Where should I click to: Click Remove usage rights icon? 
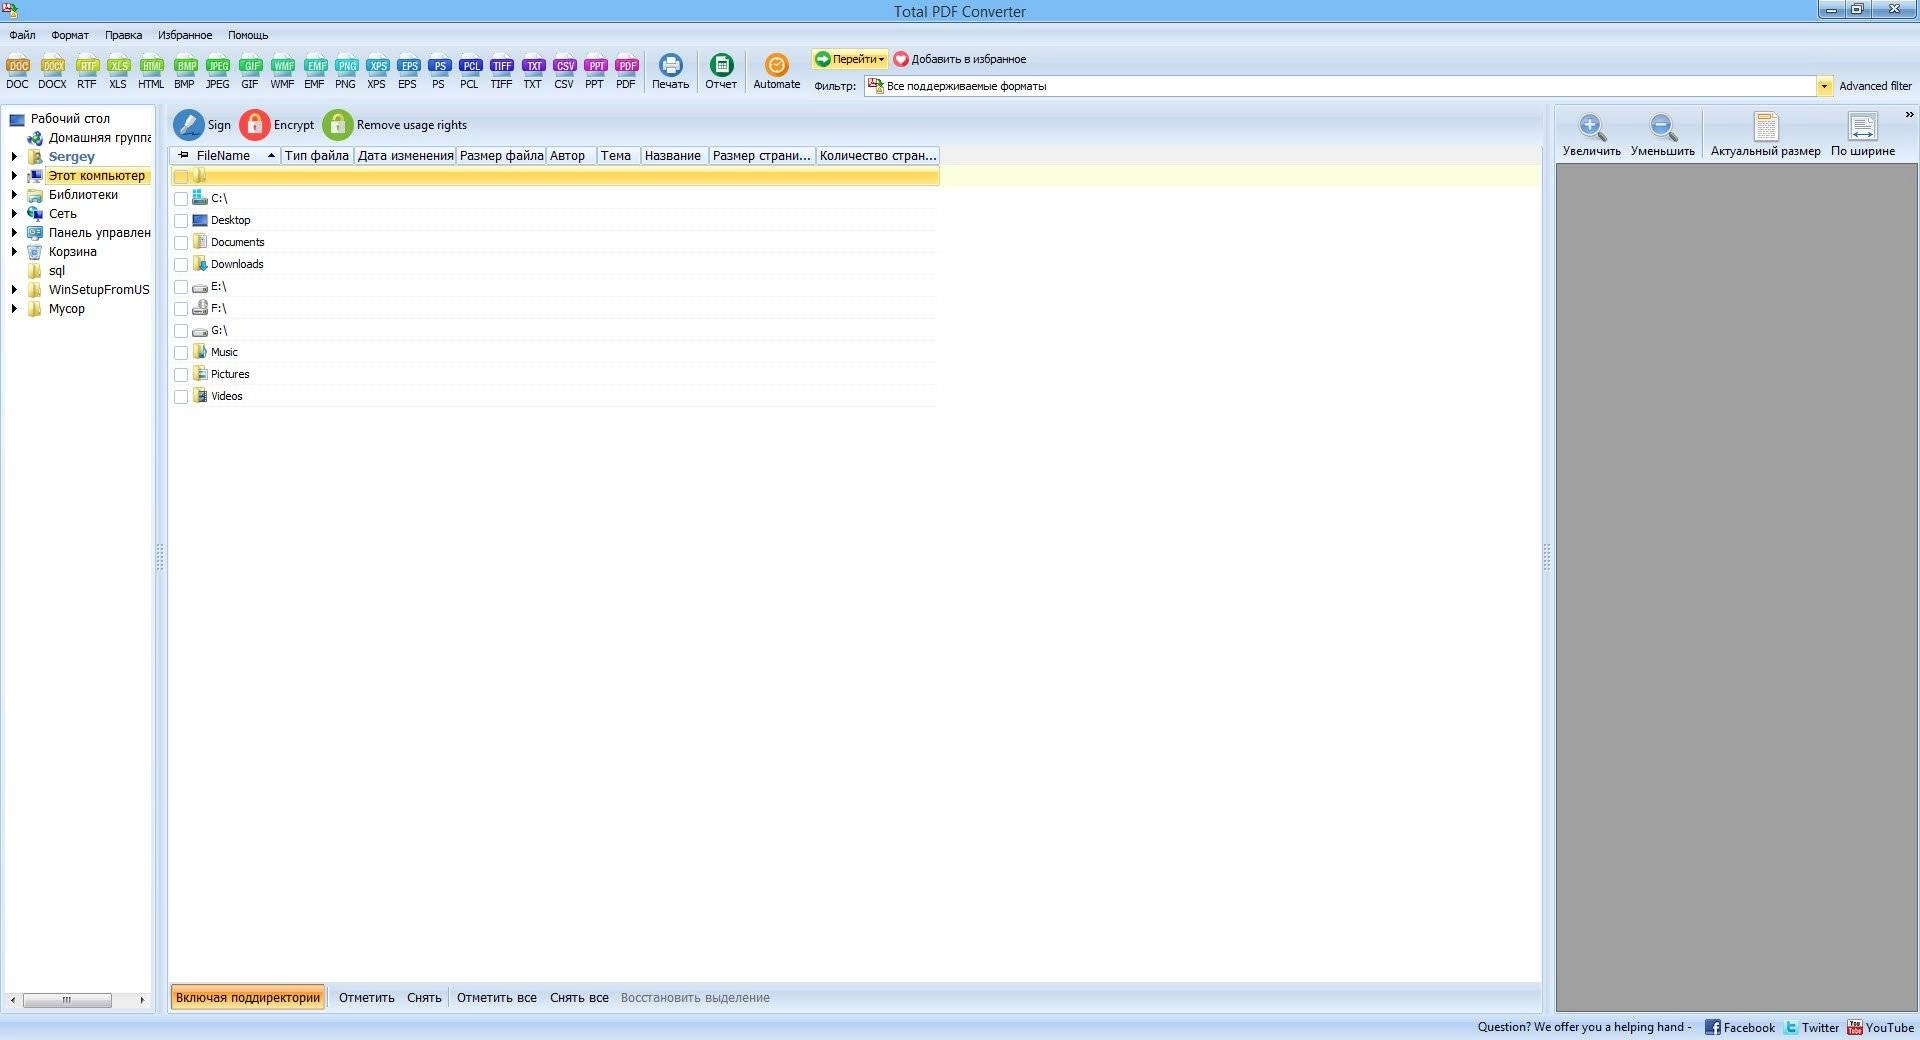pyautogui.click(x=338, y=125)
